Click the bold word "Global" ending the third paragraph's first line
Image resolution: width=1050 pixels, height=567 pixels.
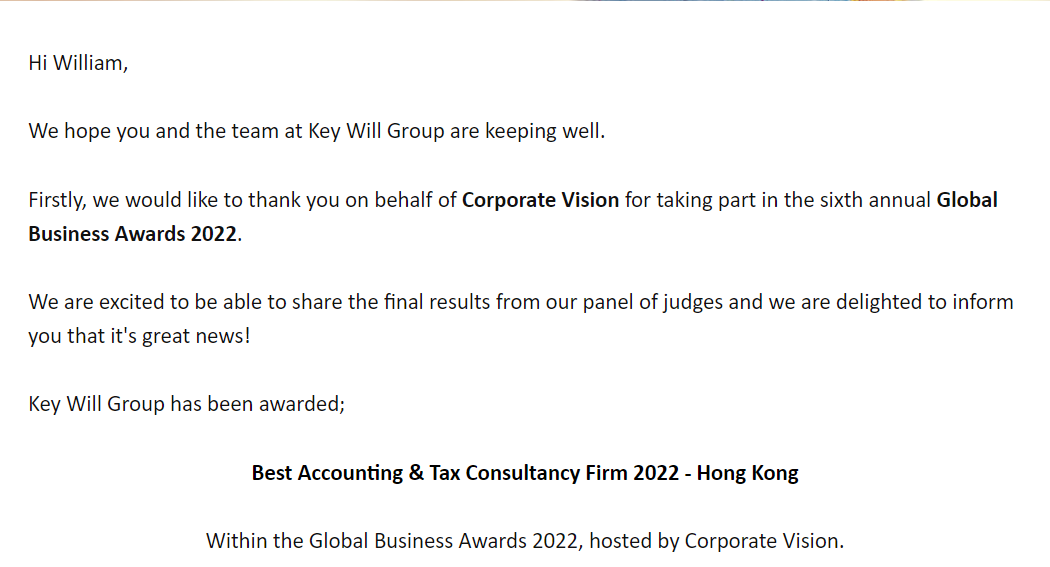coord(967,200)
